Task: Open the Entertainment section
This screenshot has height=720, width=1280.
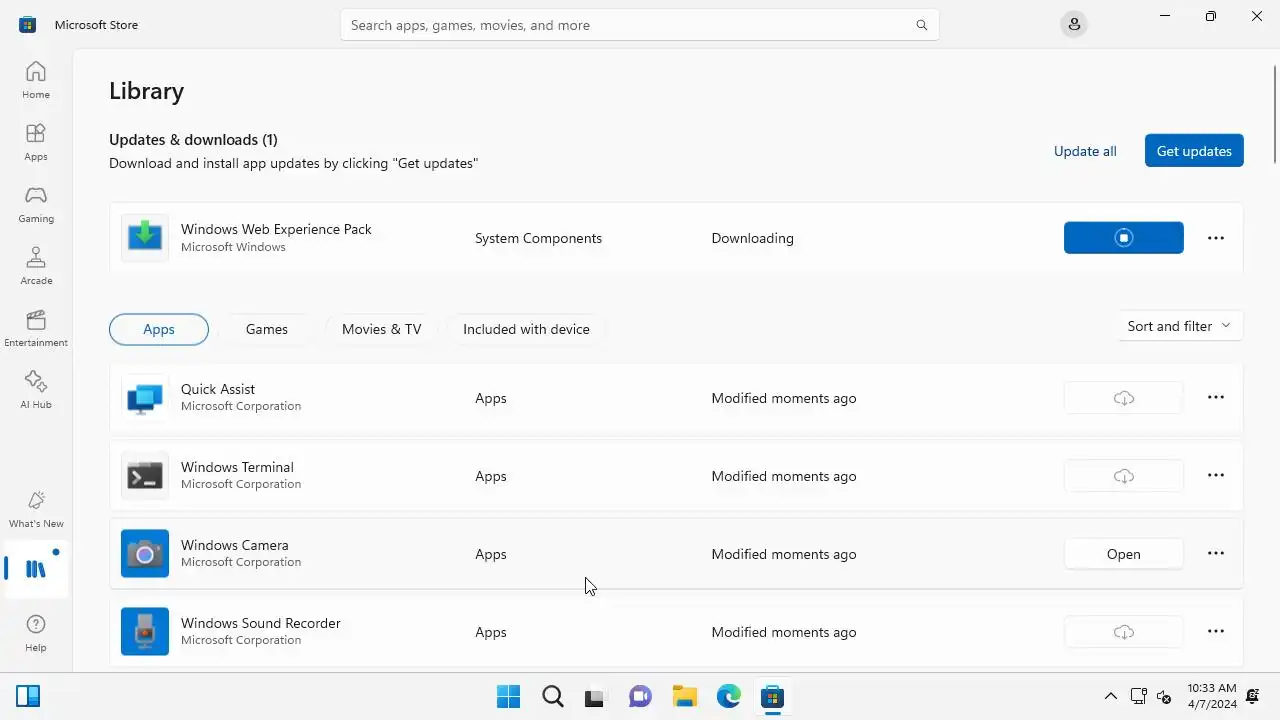Action: 36,328
